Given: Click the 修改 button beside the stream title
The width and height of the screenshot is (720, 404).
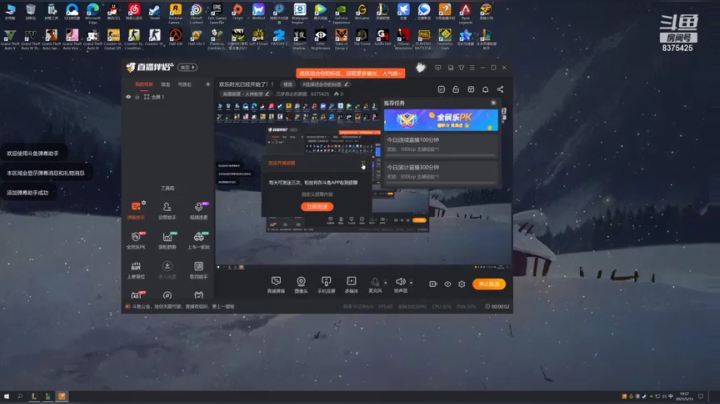Looking at the screenshot, I should pyautogui.click(x=287, y=84).
